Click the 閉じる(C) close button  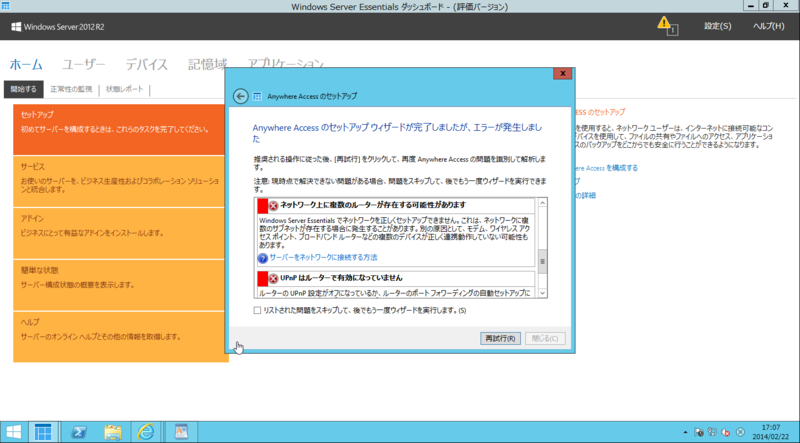[x=545, y=338]
